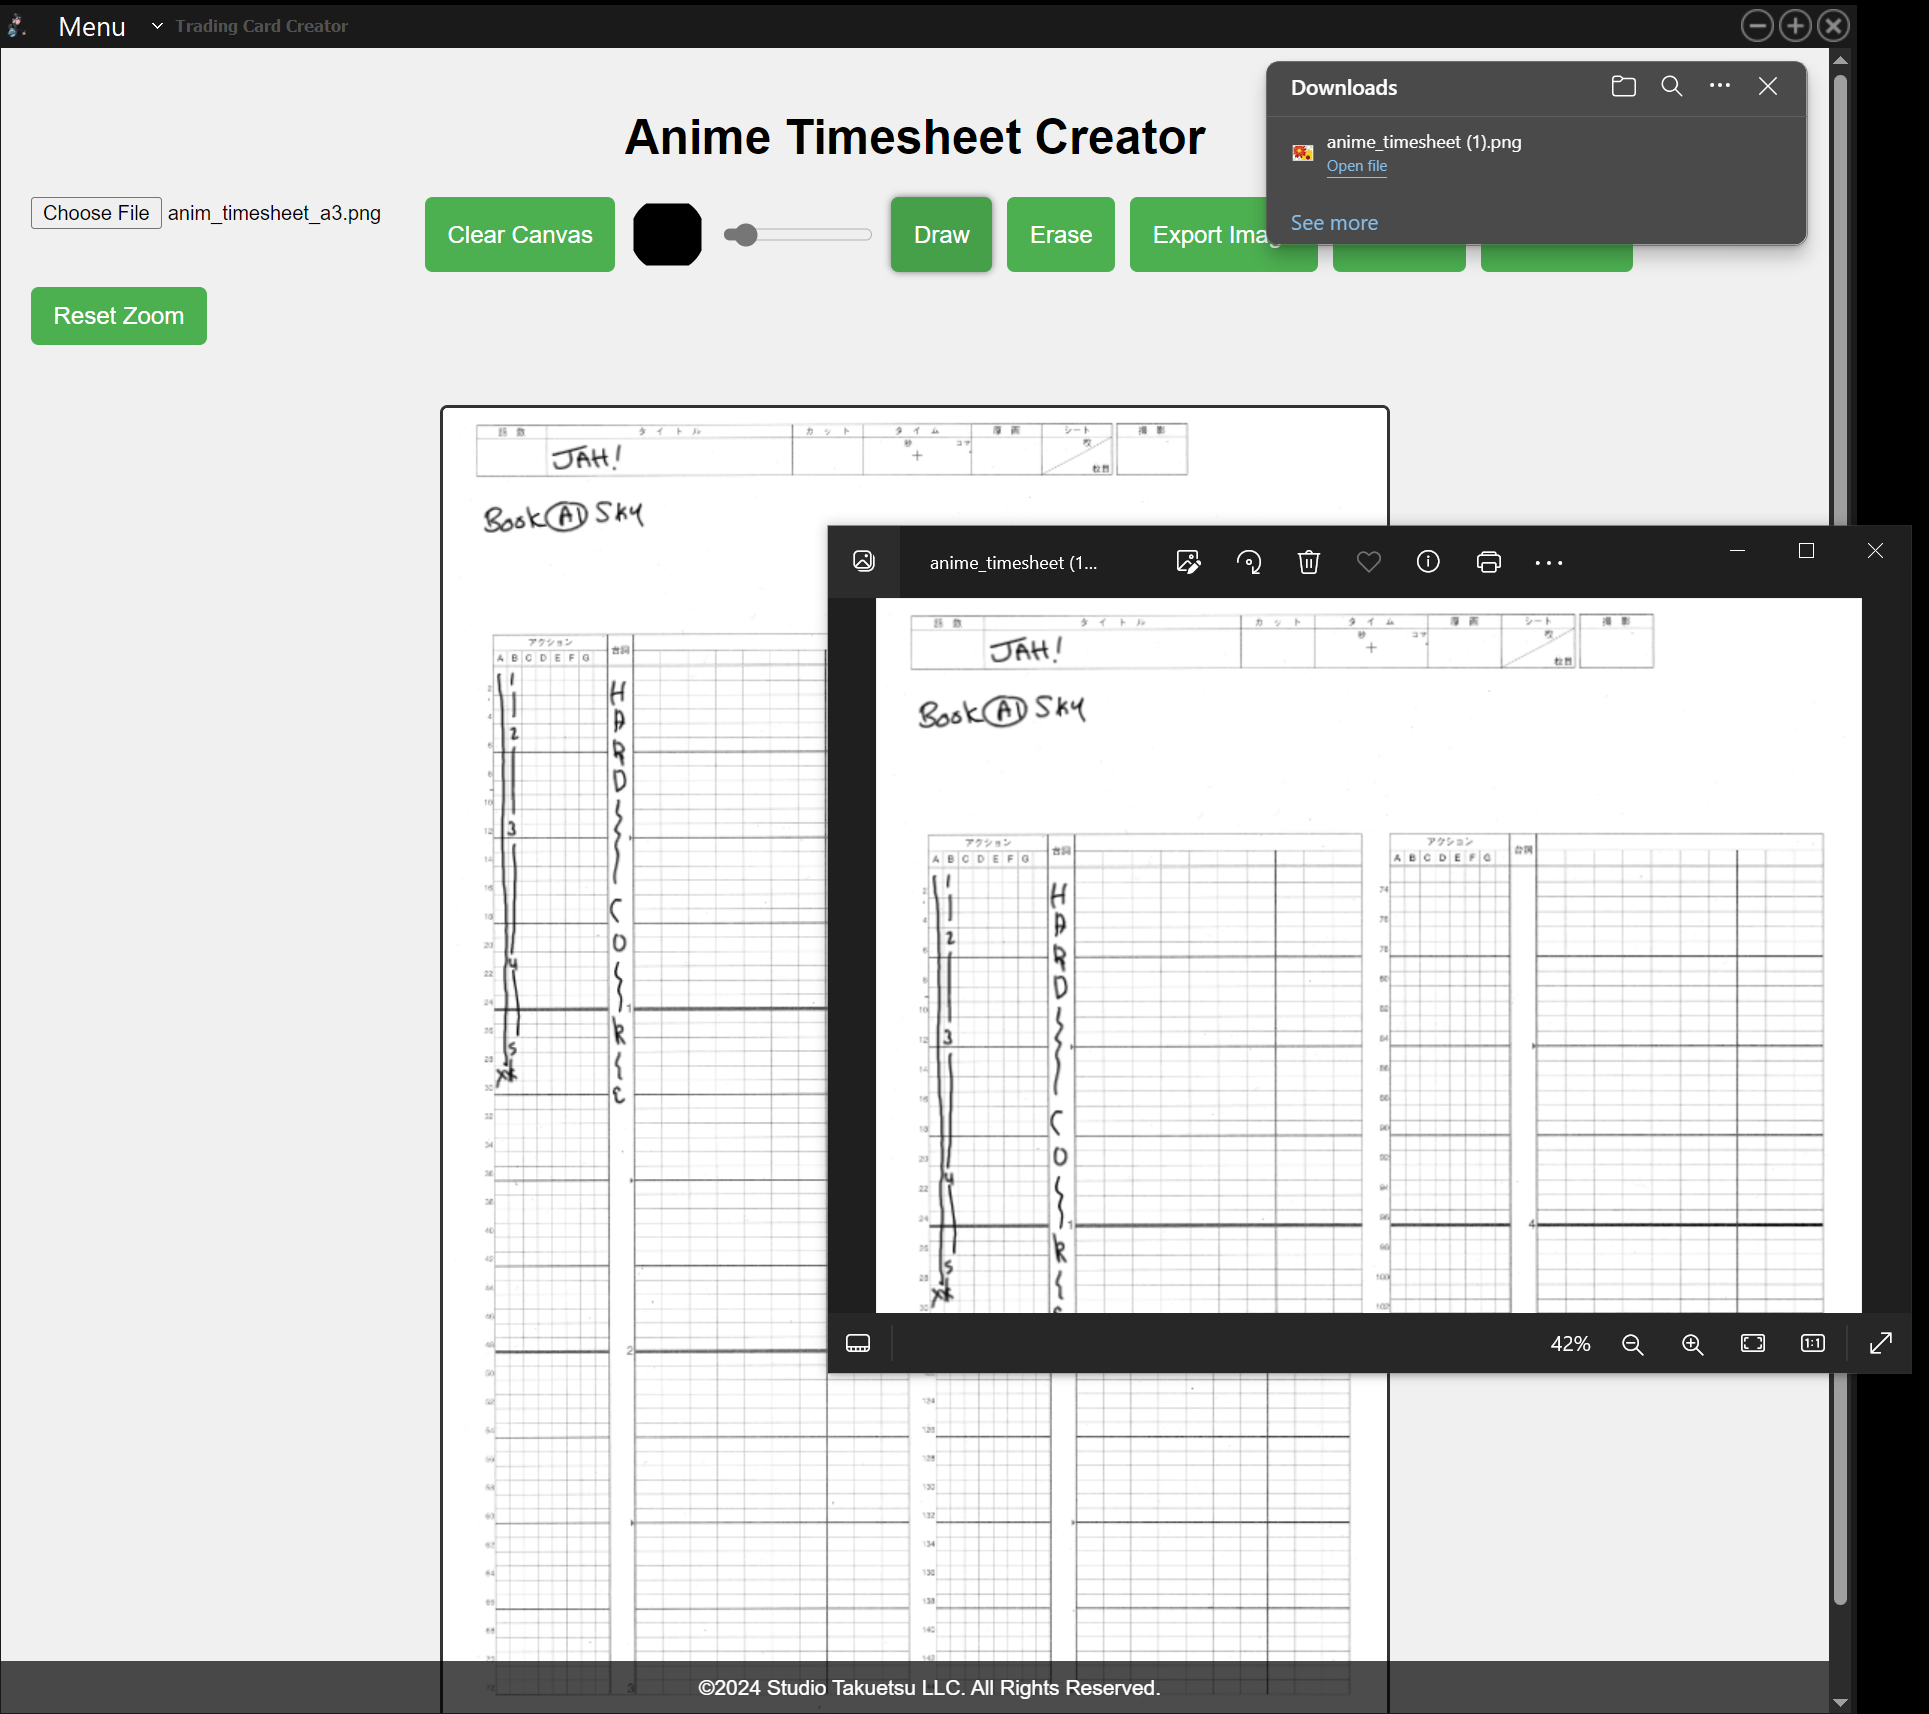Click the Erase tool button
The height and width of the screenshot is (1714, 1929).
click(1059, 232)
